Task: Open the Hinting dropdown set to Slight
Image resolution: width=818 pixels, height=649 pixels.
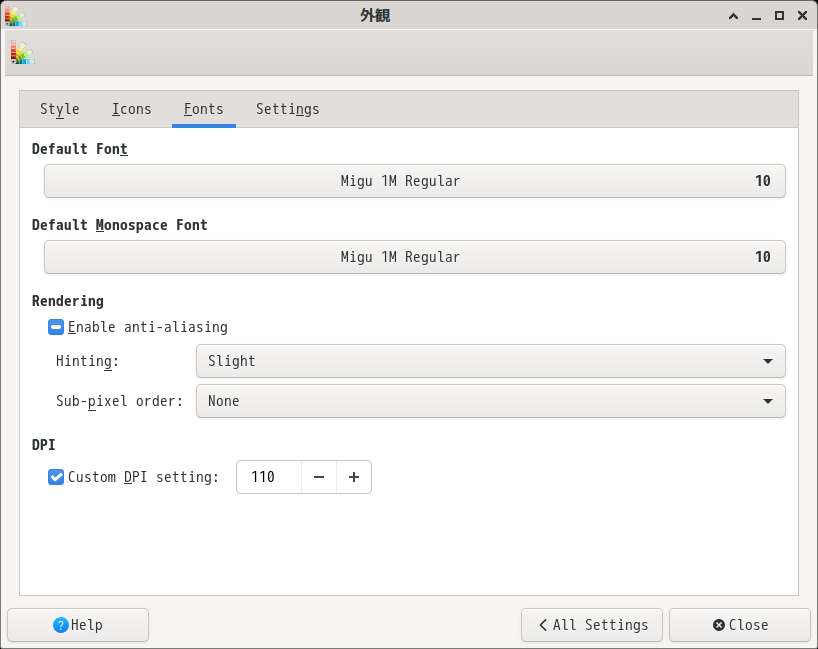Action: tap(490, 361)
